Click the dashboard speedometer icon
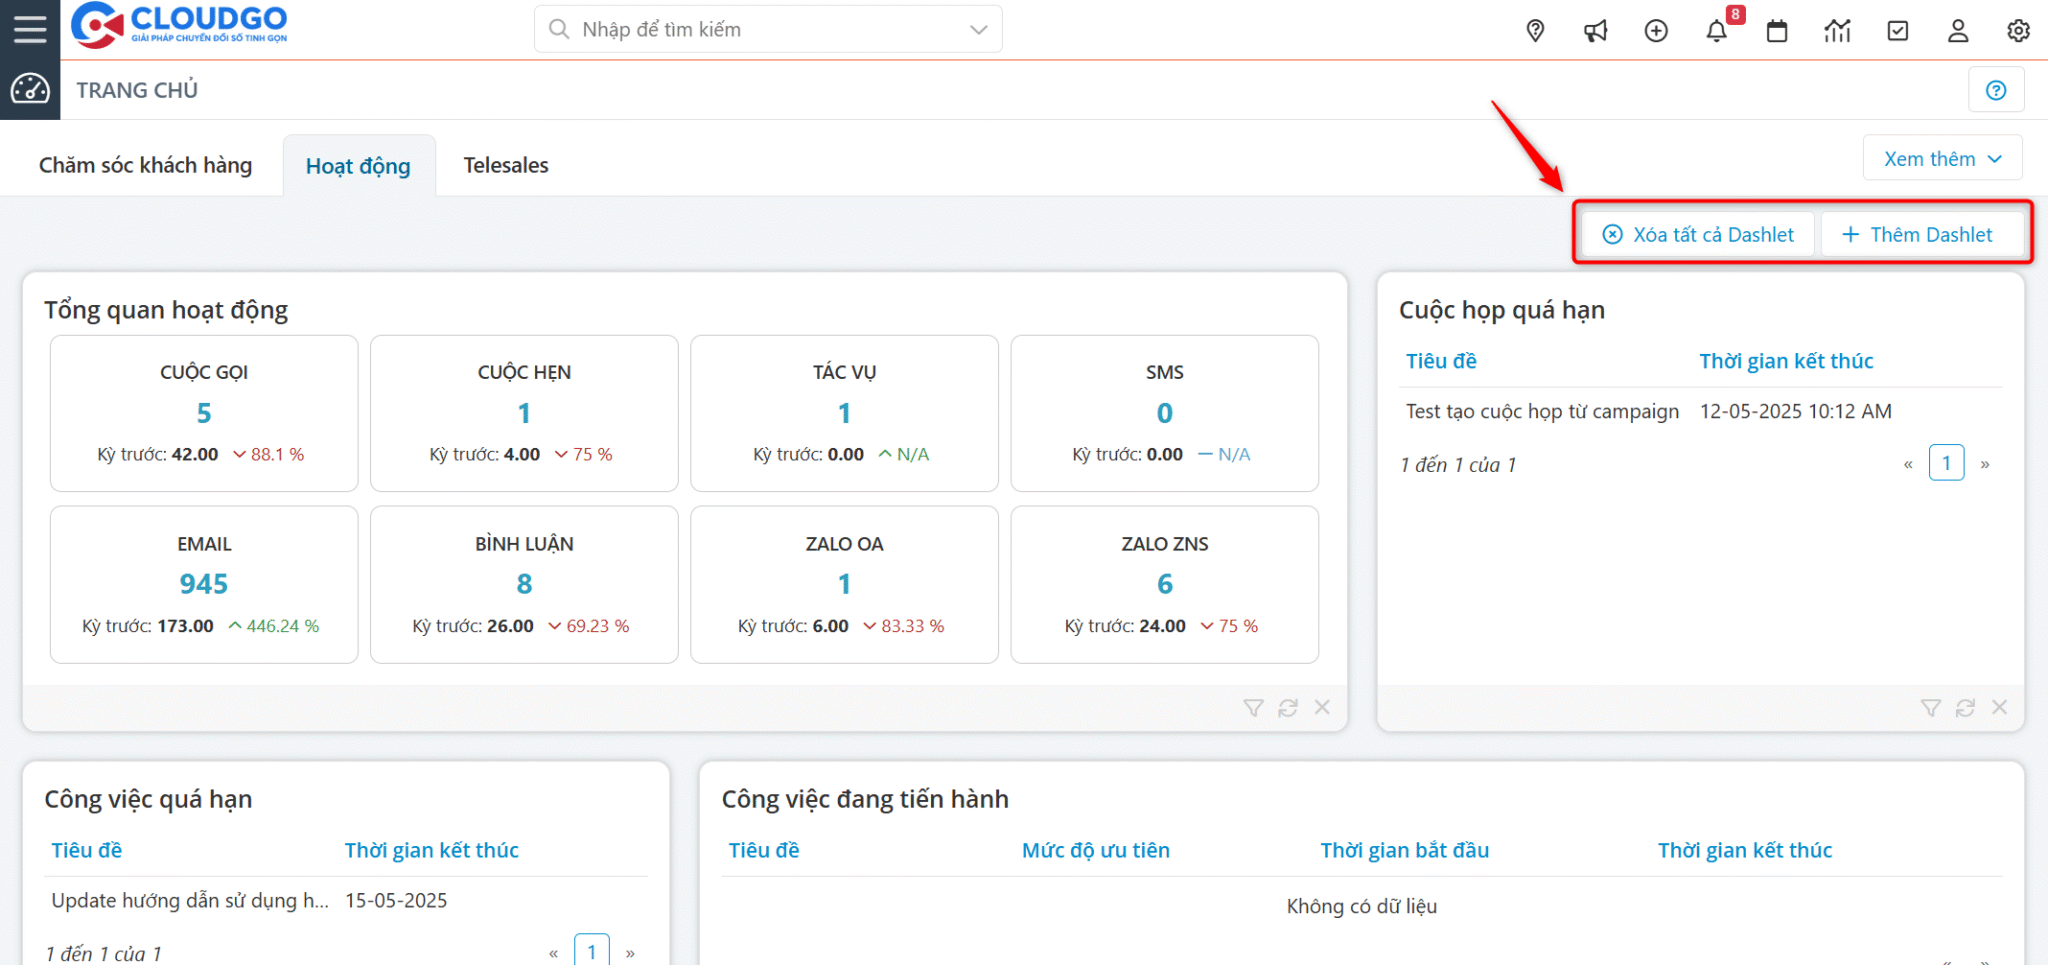 coord(30,89)
